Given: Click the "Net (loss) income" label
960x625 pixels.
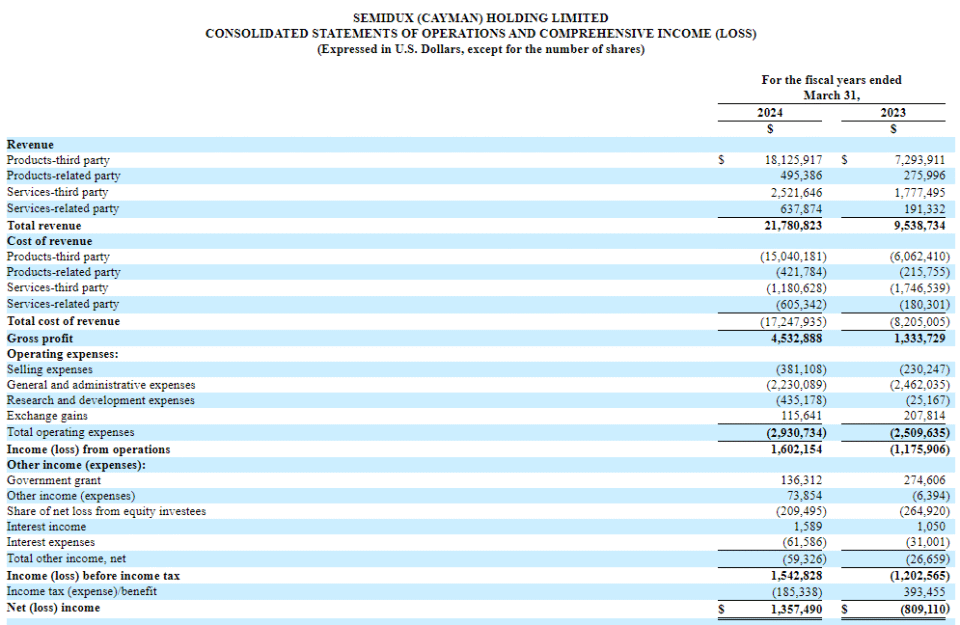Looking at the screenshot, I should coord(53,608).
